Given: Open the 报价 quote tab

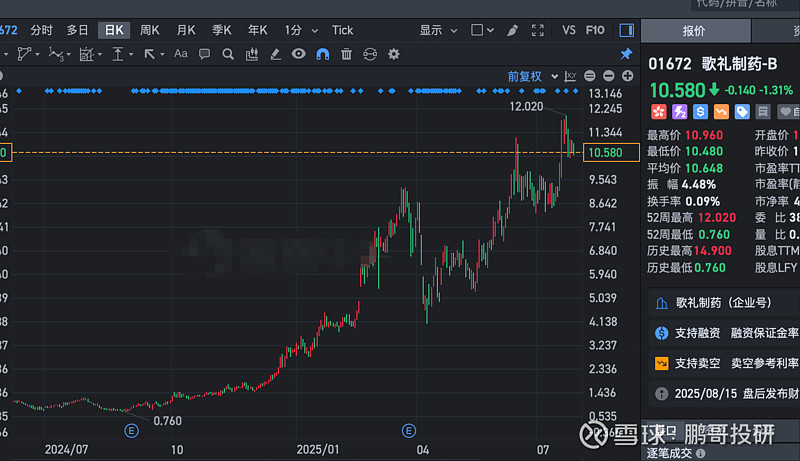Looking at the screenshot, I should [695, 31].
